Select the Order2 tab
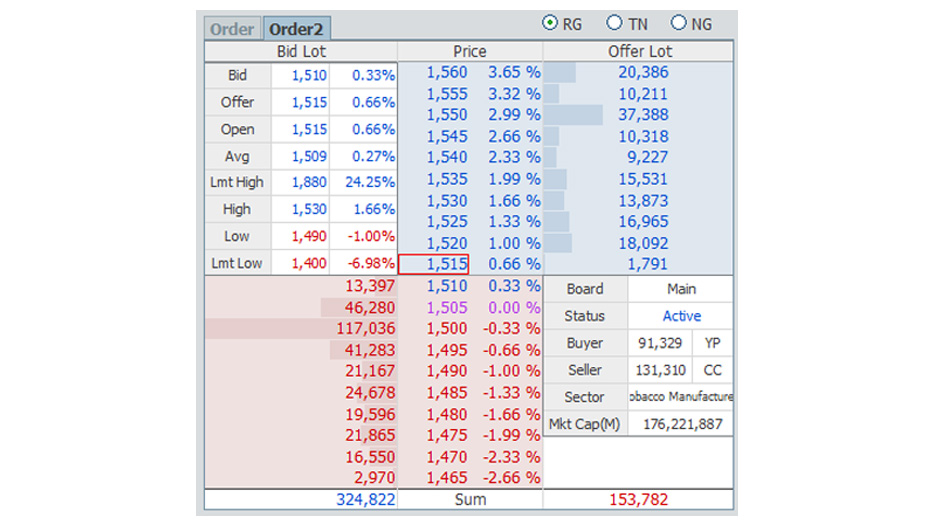This screenshot has width=934, height=526. (x=297, y=29)
